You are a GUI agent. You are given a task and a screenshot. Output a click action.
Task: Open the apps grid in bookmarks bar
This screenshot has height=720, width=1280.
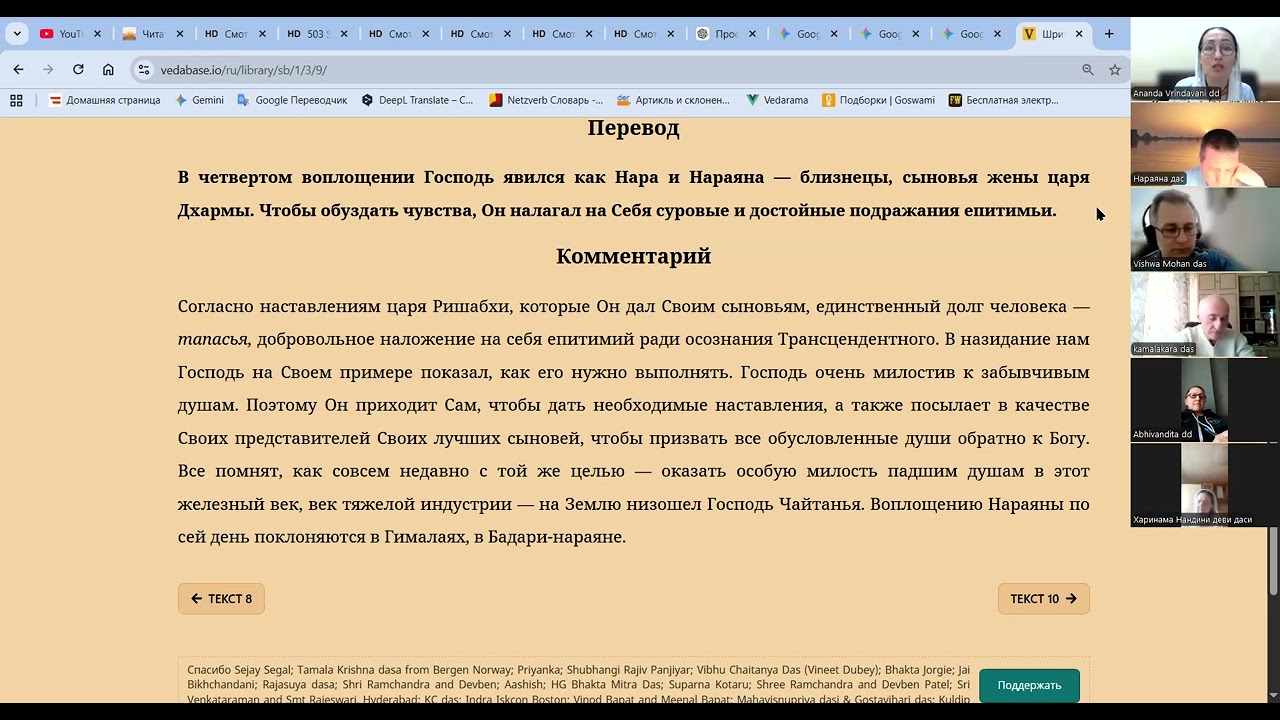[16, 100]
